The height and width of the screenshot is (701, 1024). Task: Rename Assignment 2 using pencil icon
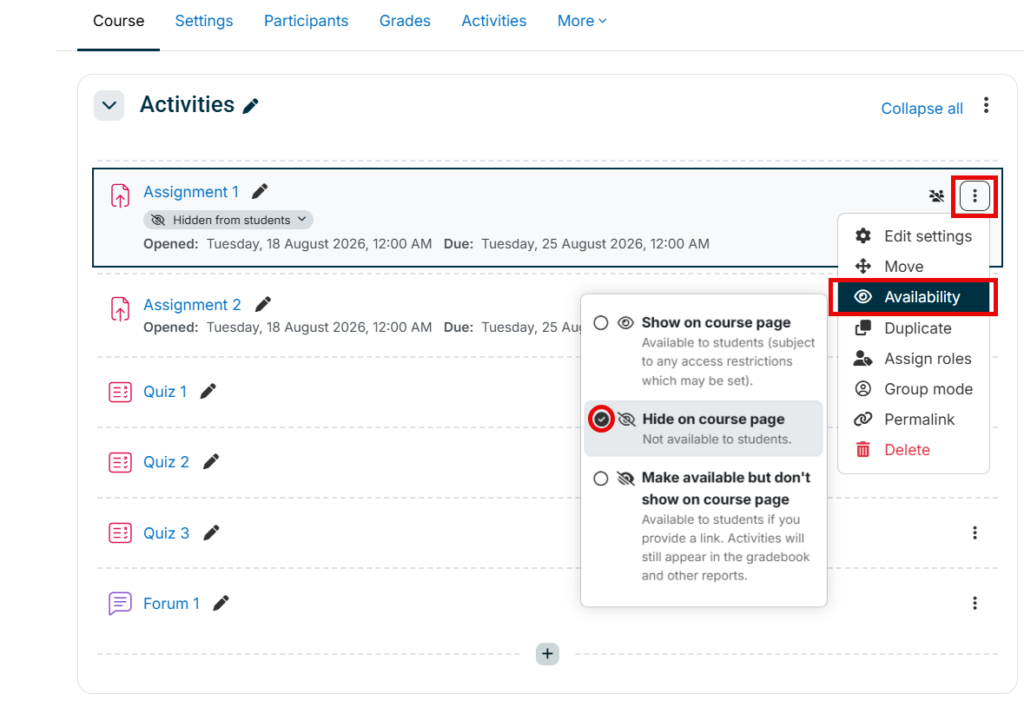[x=263, y=304]
